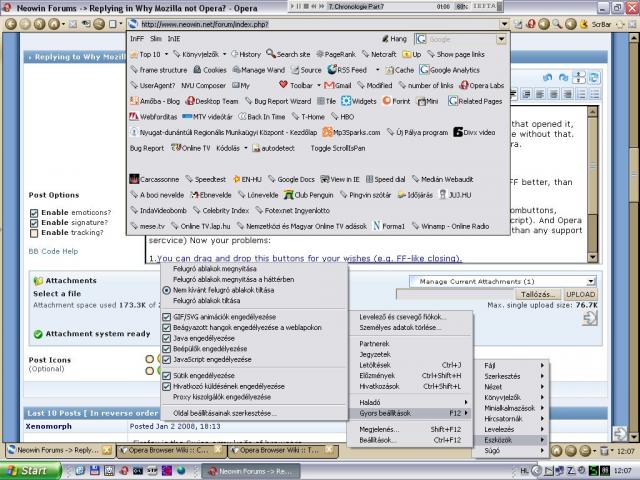The image size is (640, 480).
Task: Open the Google Analytics bookmark
Action: (x=450, y=70)
